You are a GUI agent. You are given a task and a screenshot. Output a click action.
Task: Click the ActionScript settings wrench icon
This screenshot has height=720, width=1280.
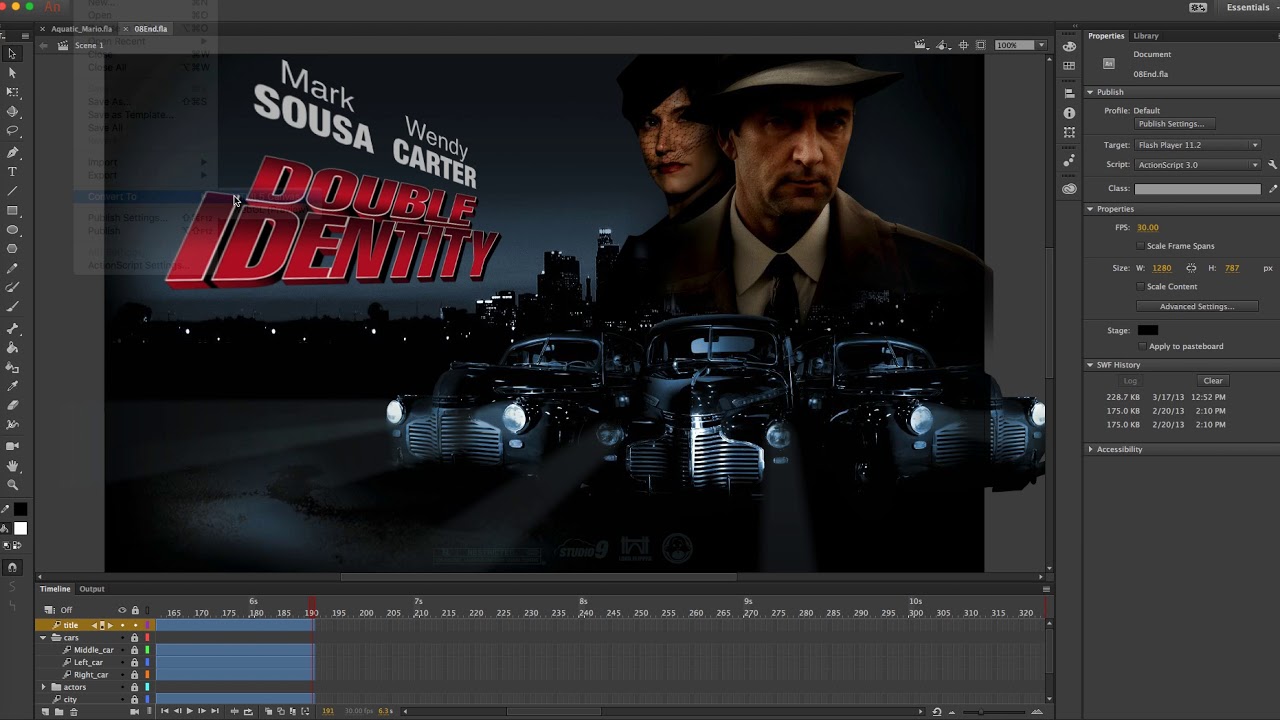(x=1272, y=164)
